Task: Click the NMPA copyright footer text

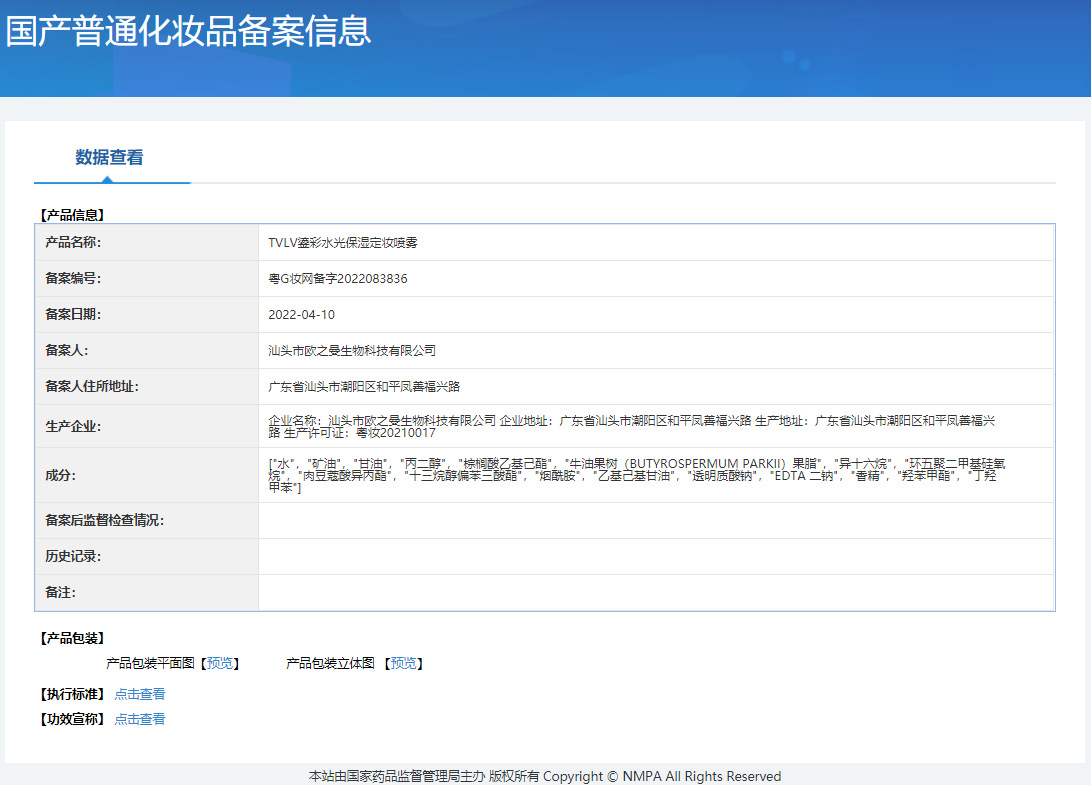Action: pyautogui.click(x=545, y=776)
